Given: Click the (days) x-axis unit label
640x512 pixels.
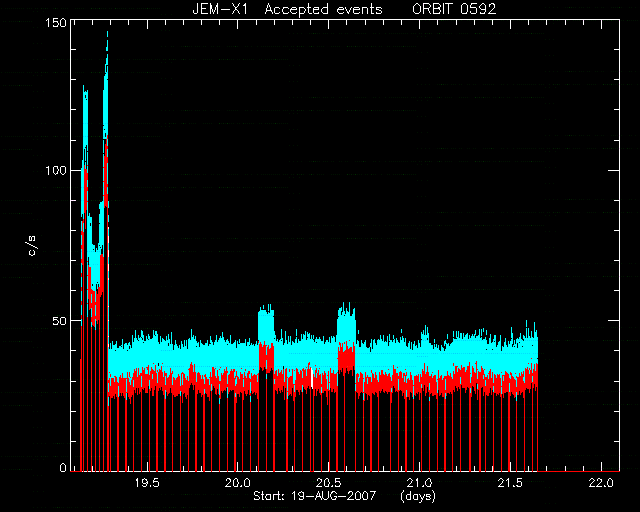Looking at the screenshot, I should (x=418, y=496).
